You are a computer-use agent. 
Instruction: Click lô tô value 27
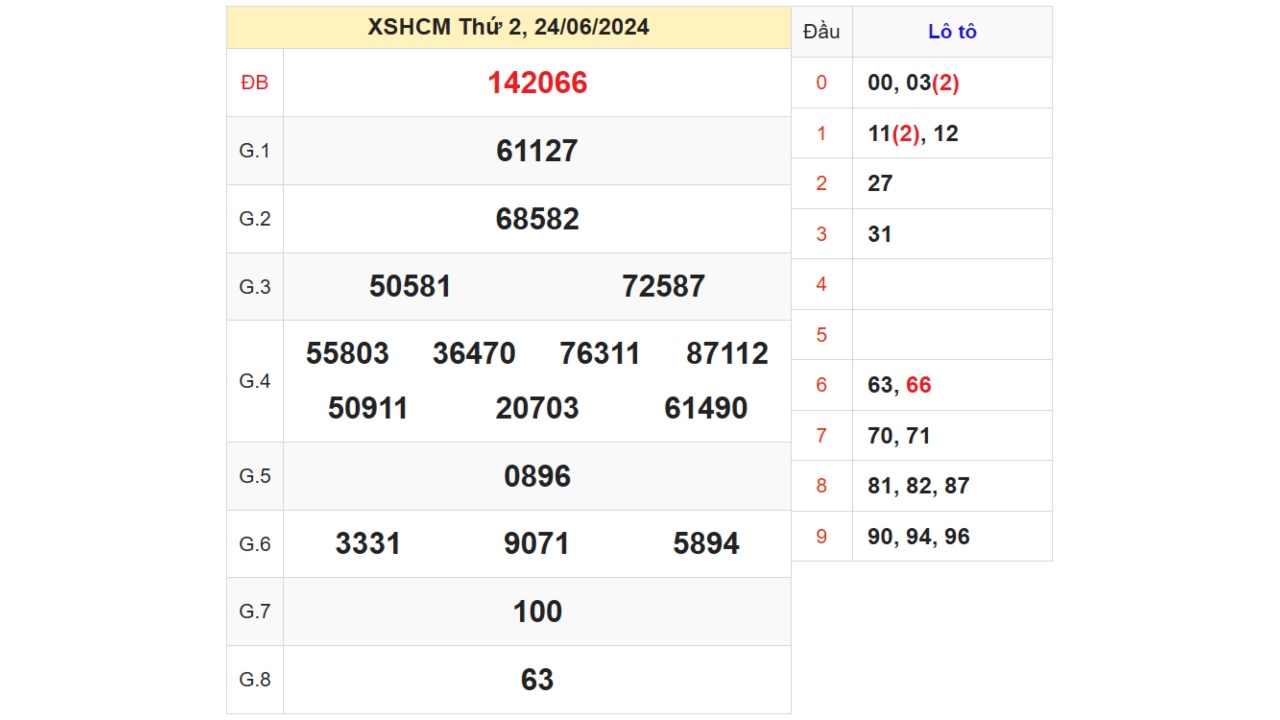[x=880, y=184]
